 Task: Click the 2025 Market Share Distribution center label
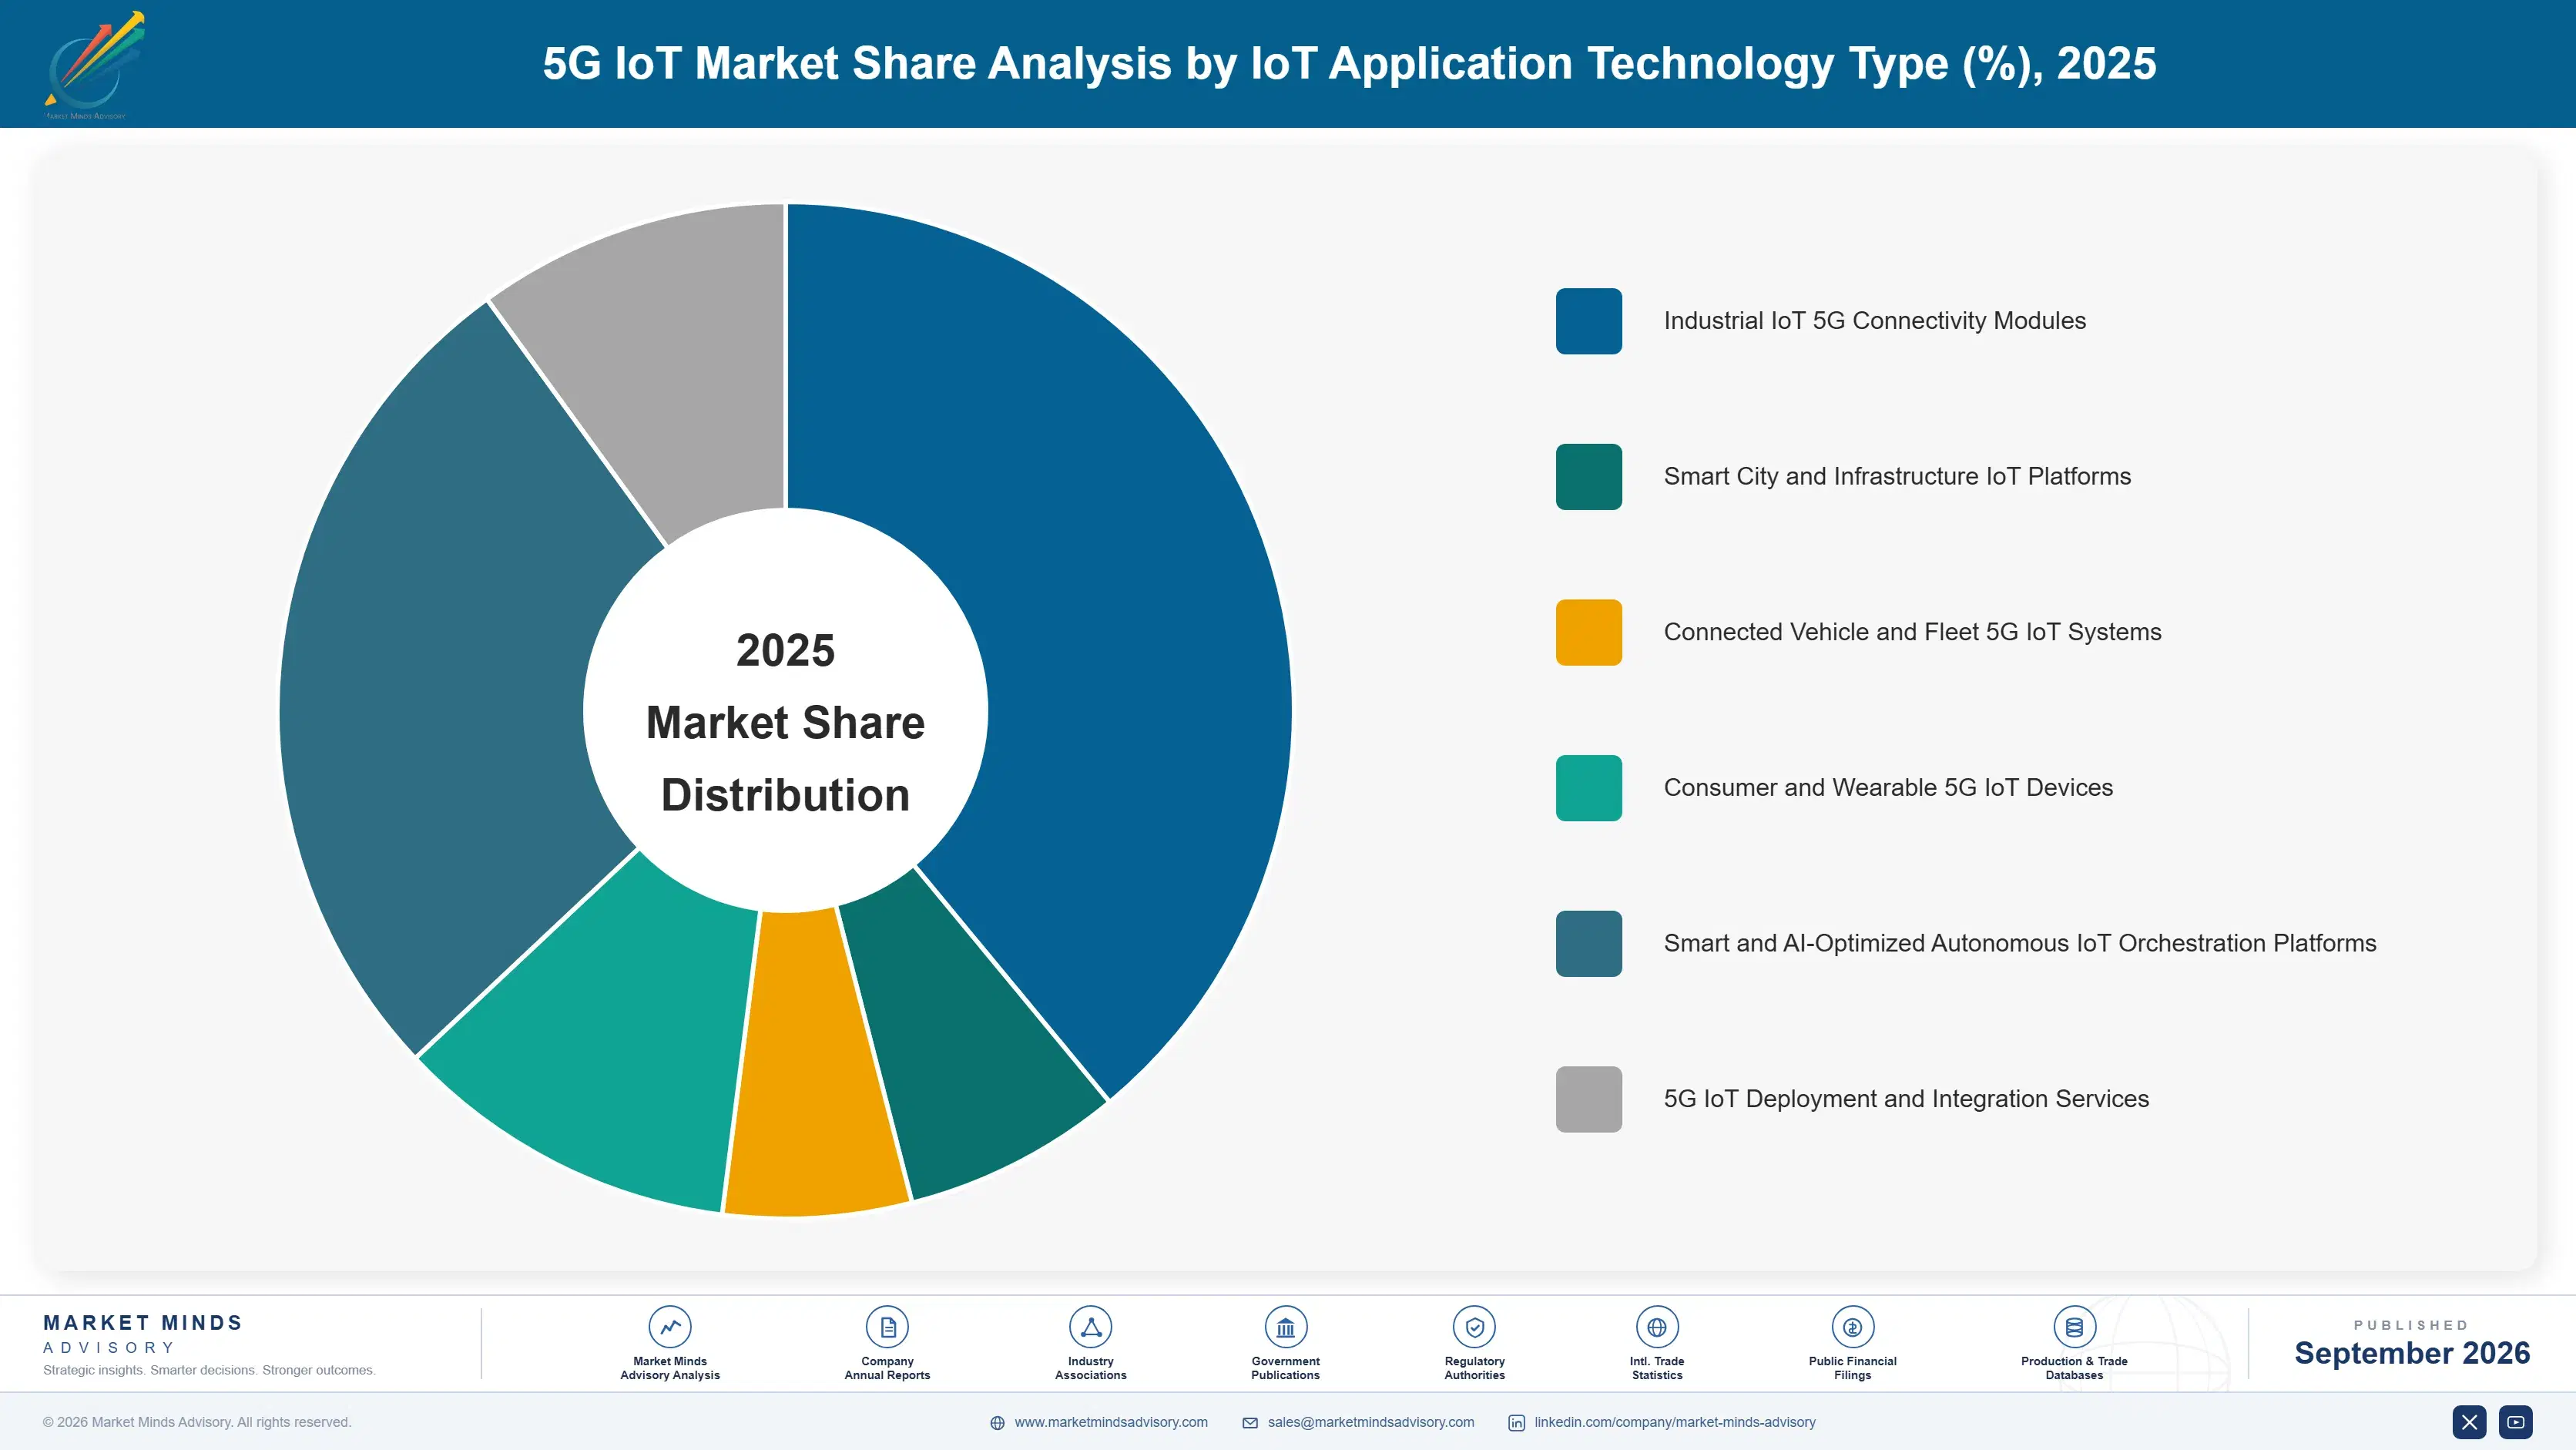pos(786,722)
